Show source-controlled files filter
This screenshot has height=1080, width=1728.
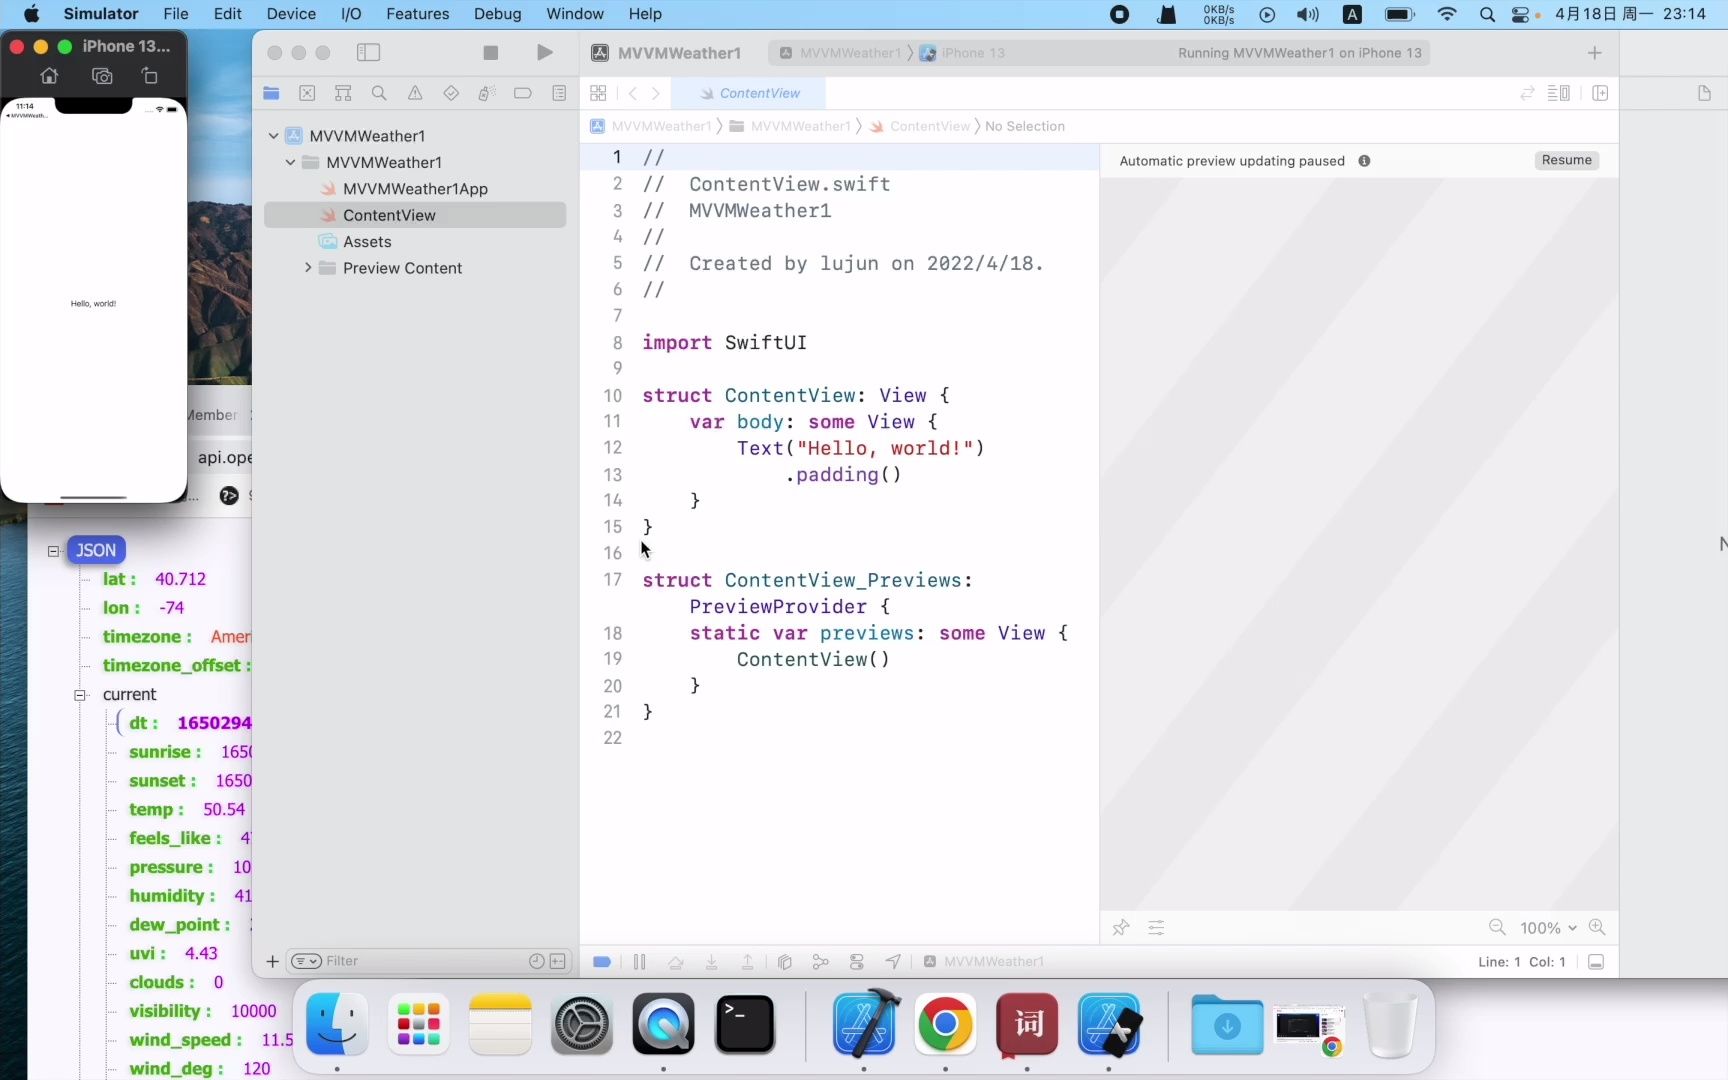coord(558,961)
